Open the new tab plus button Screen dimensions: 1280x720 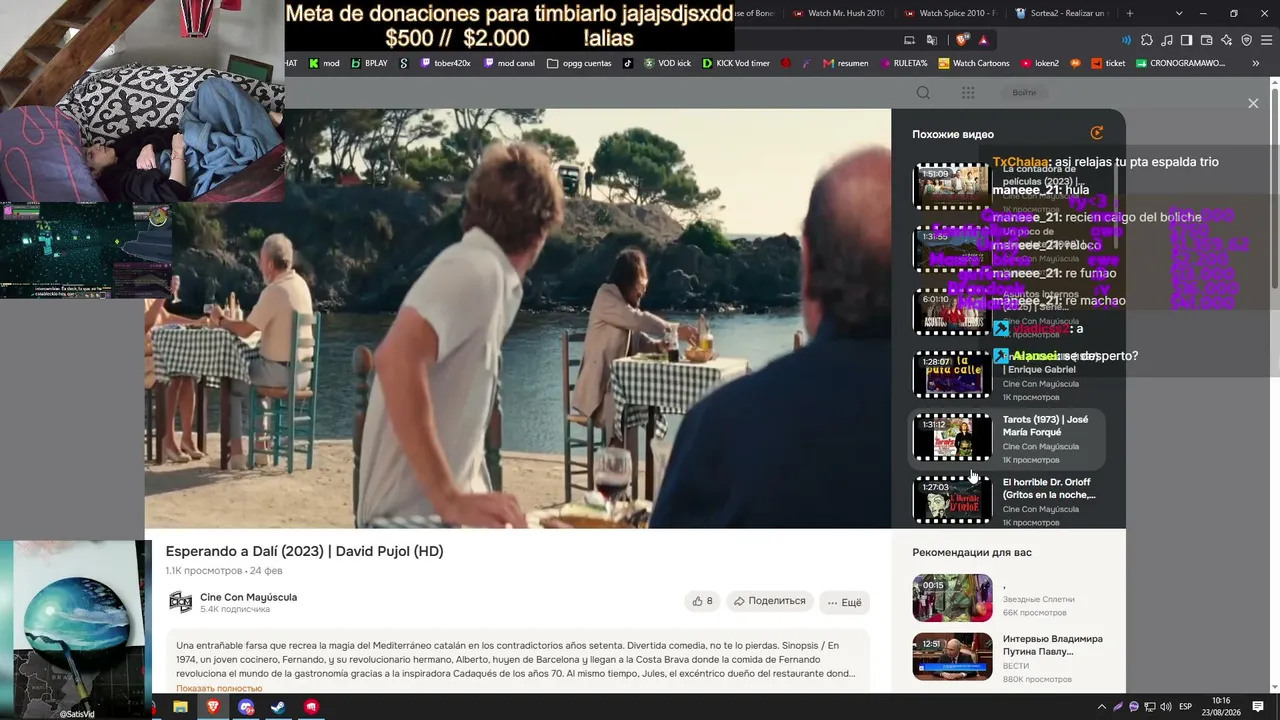pyautogui.click(x=1130, y=13)
